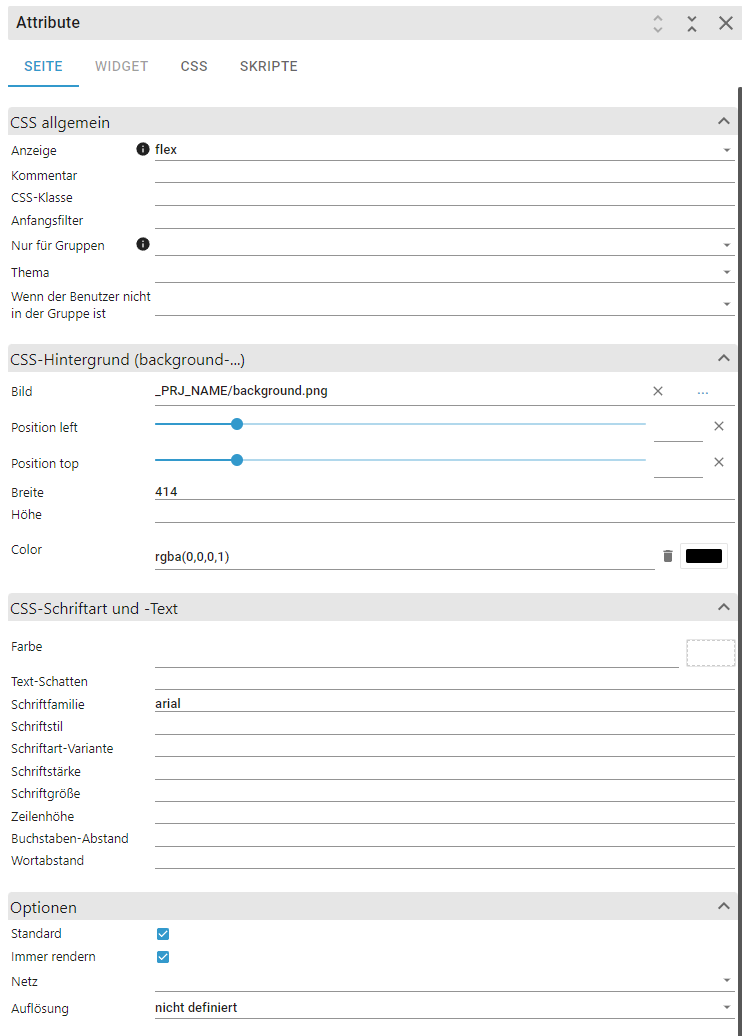Clear the background Bild path
This screenshot has width=742, height=1036.
click(658, 391)
